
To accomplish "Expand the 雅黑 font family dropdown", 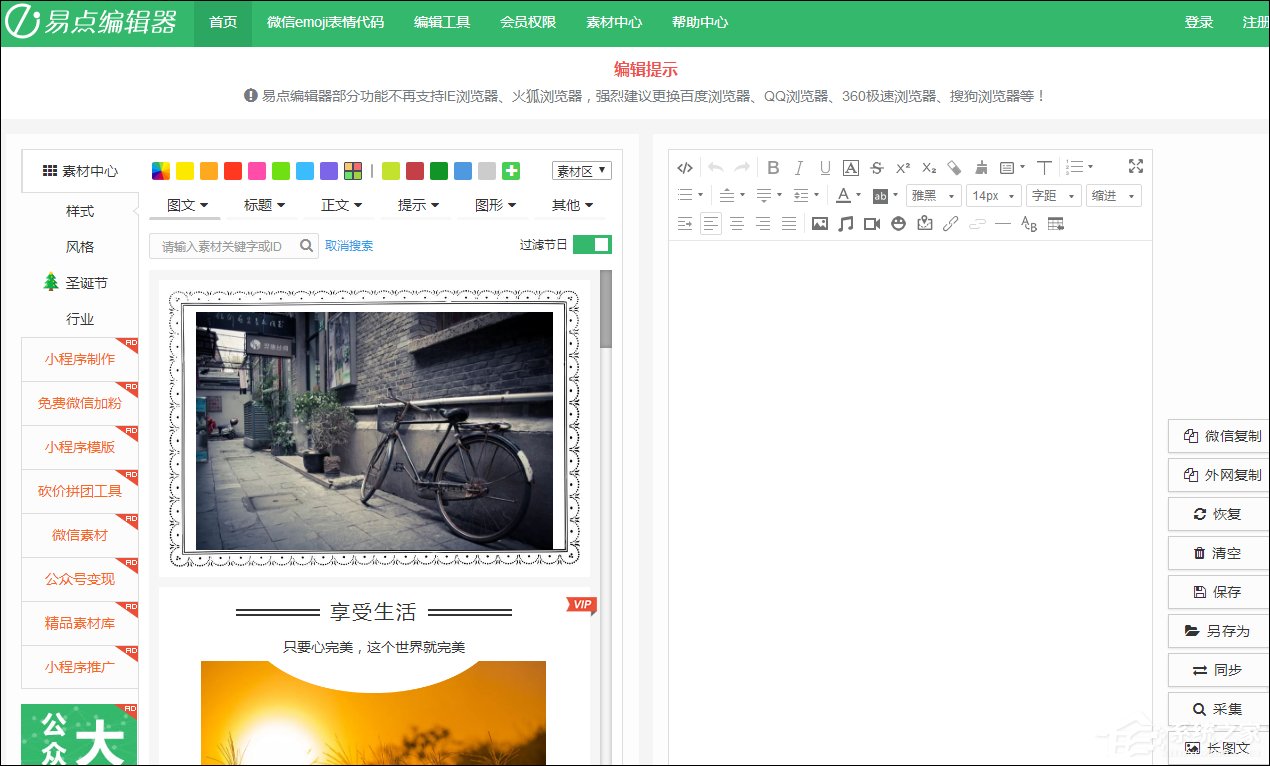I will (934, 196).
